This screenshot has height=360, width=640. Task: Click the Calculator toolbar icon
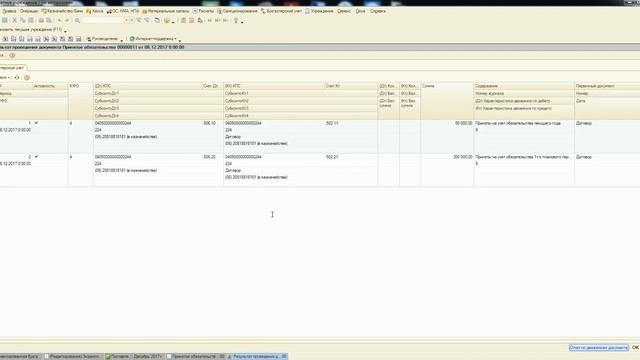183,20
